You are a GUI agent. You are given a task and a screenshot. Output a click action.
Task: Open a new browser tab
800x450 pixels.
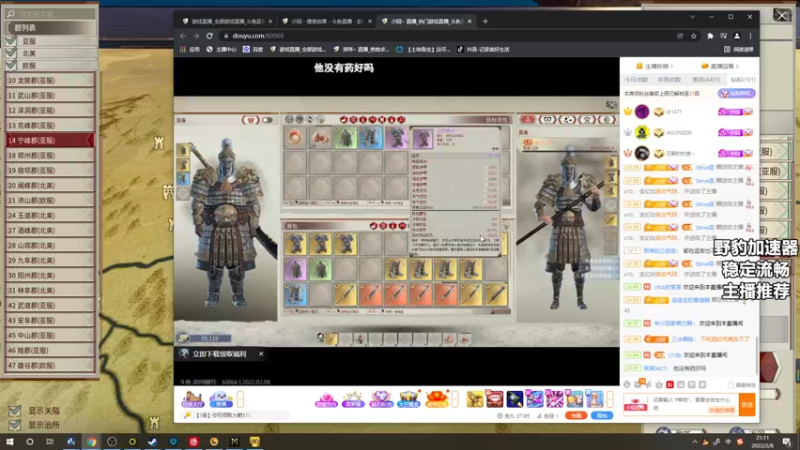point(485,21)
